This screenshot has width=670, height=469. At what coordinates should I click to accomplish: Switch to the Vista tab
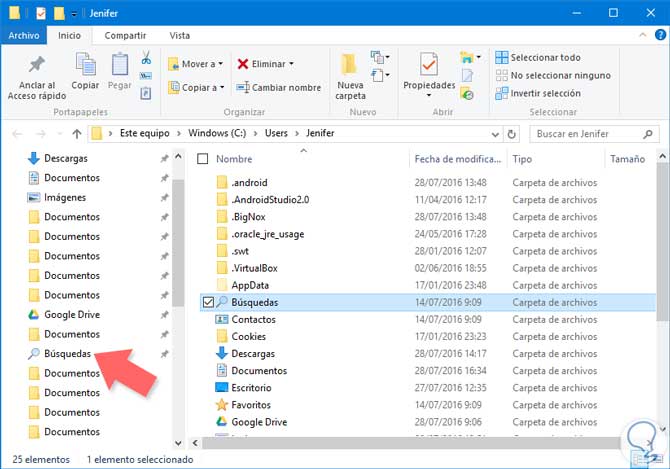coord(179,35)
